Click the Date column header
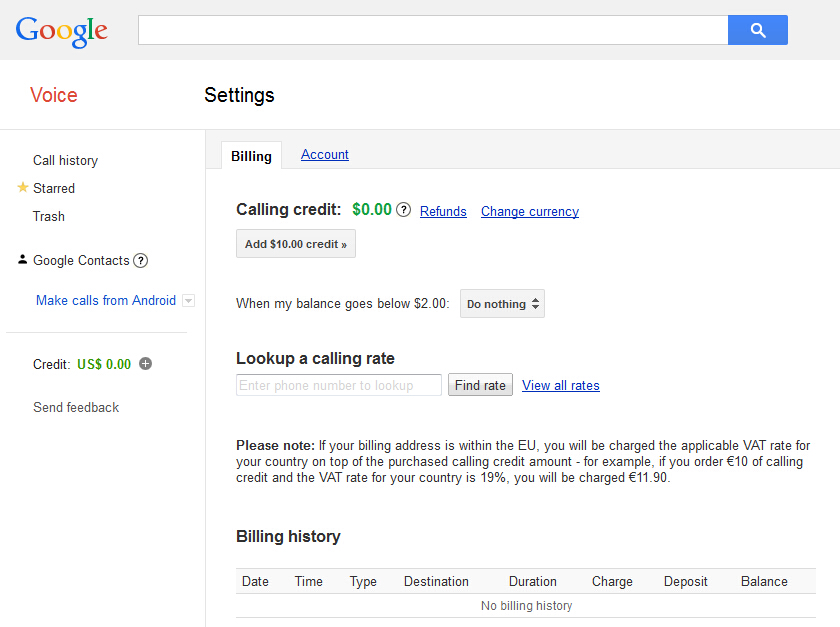Viewport: 840px width, 627px height. click(x=255, y=581)
